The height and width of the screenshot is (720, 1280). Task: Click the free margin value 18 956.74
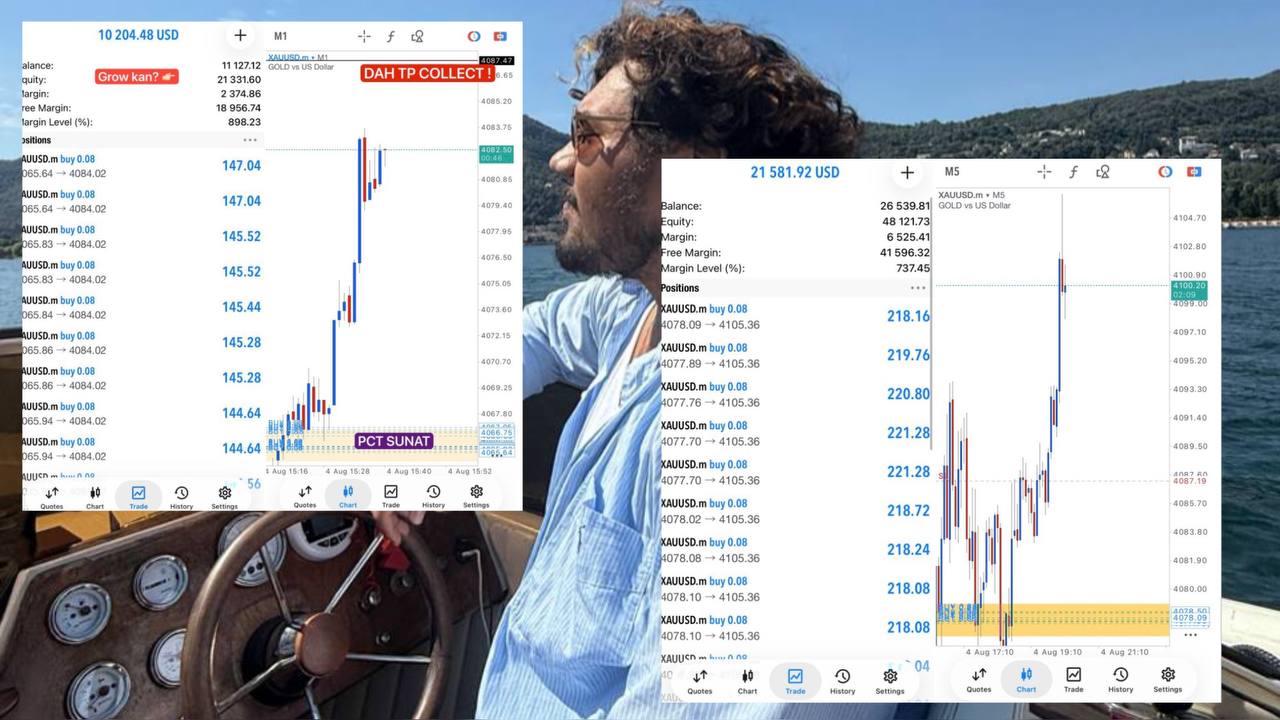[239, 108]
